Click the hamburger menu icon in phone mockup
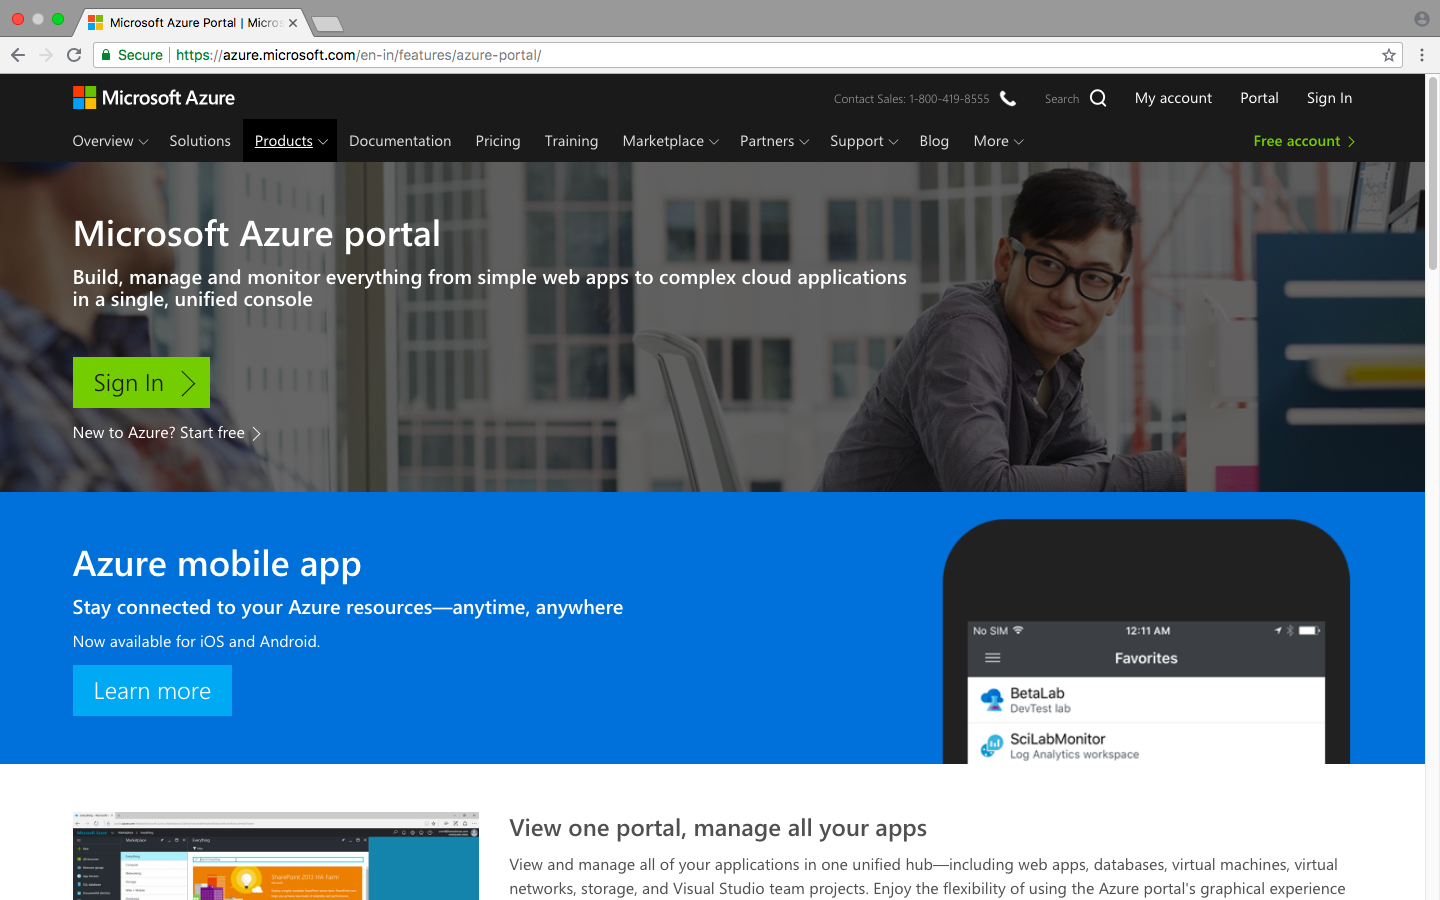The width and height of the screenshot is (1440, 900). 993,658
